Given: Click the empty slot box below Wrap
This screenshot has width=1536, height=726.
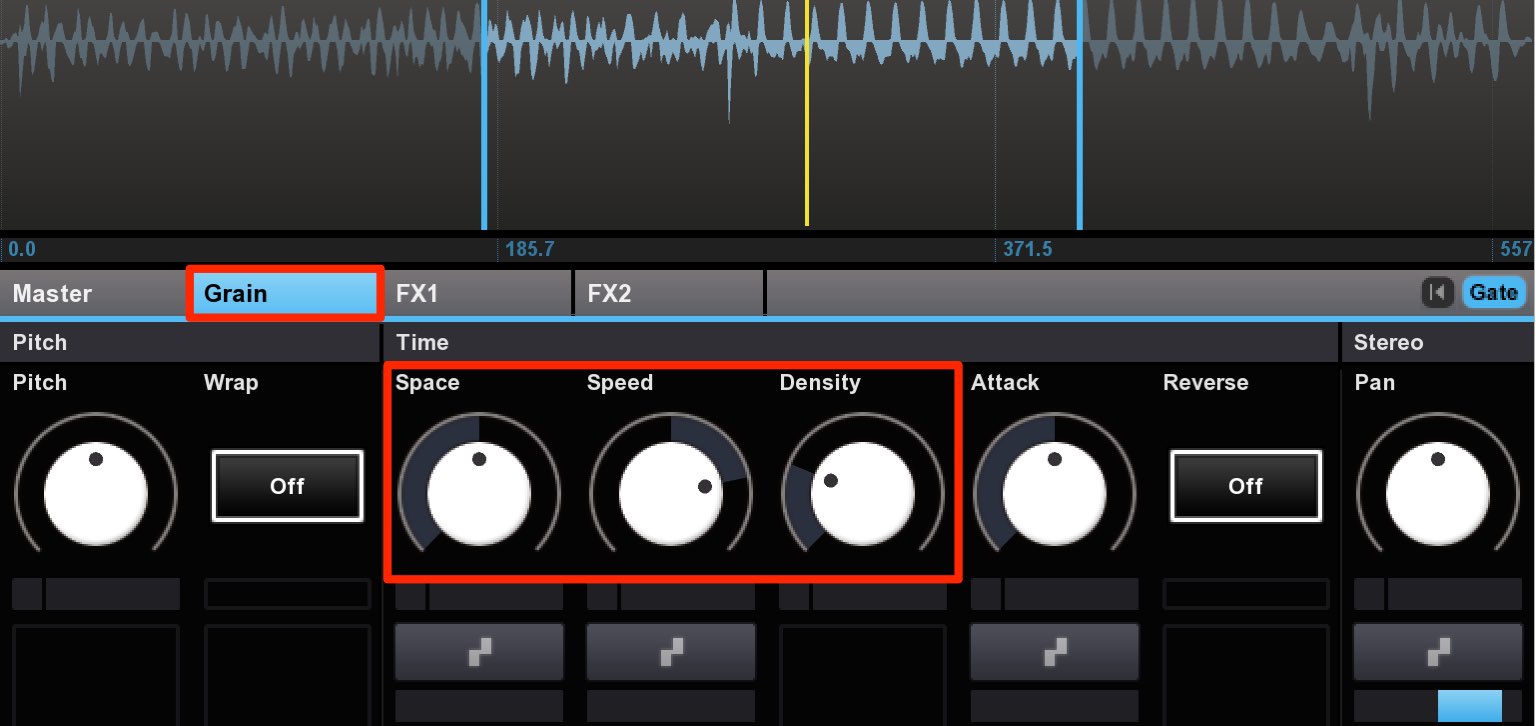Looking at the screenshot, I should (288, 675).
